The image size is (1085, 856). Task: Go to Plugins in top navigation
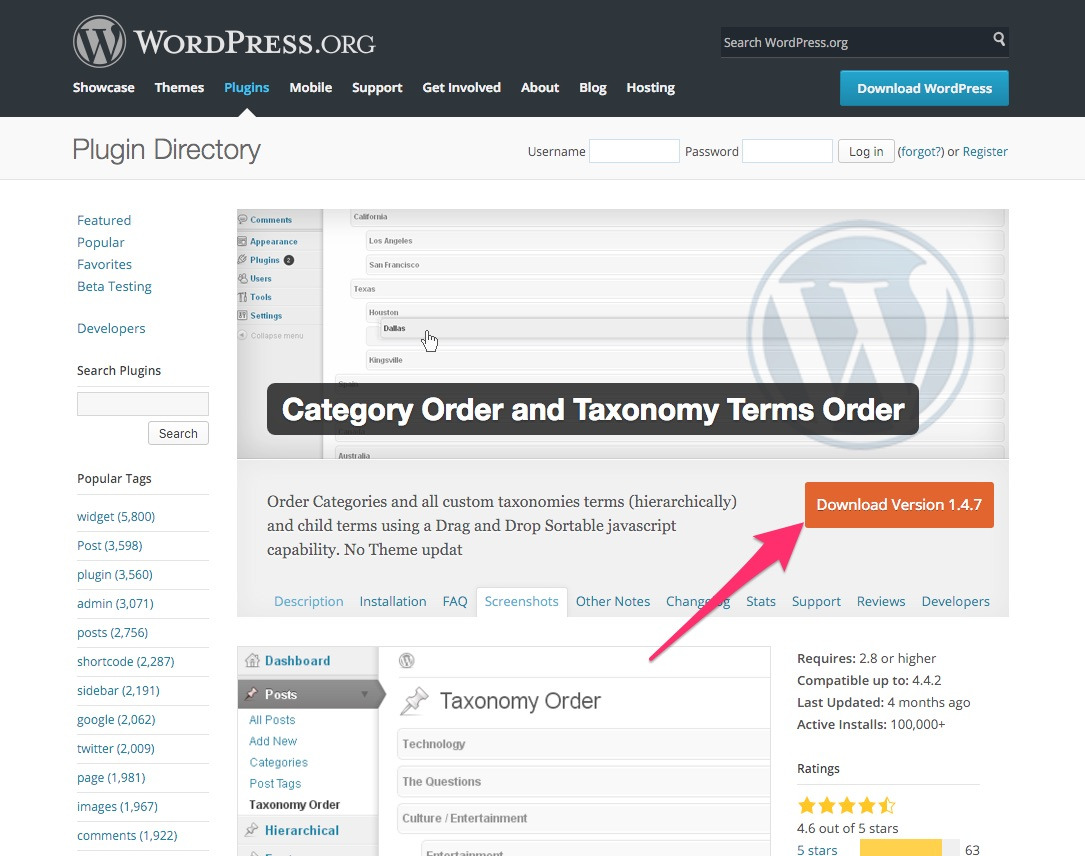pyautogui.click(x=246, y=87)
